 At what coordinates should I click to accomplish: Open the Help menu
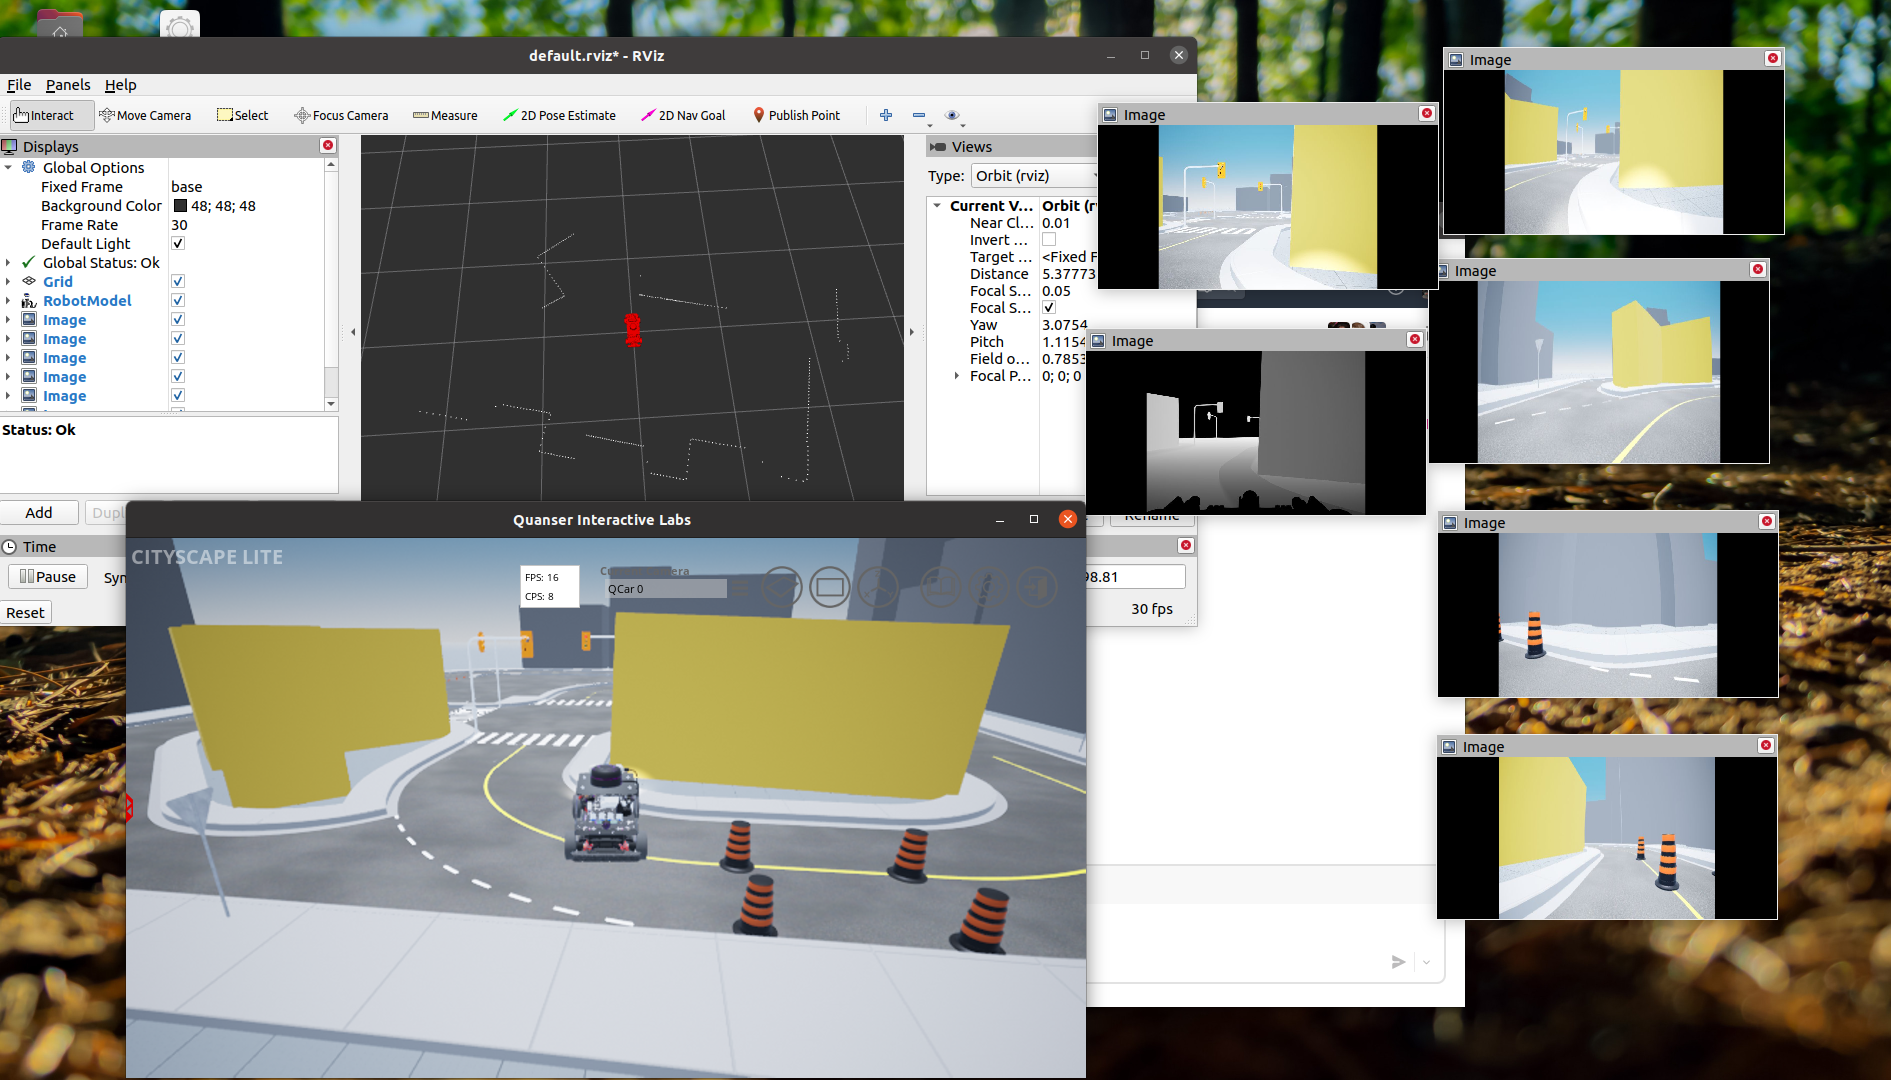[120, 85]
